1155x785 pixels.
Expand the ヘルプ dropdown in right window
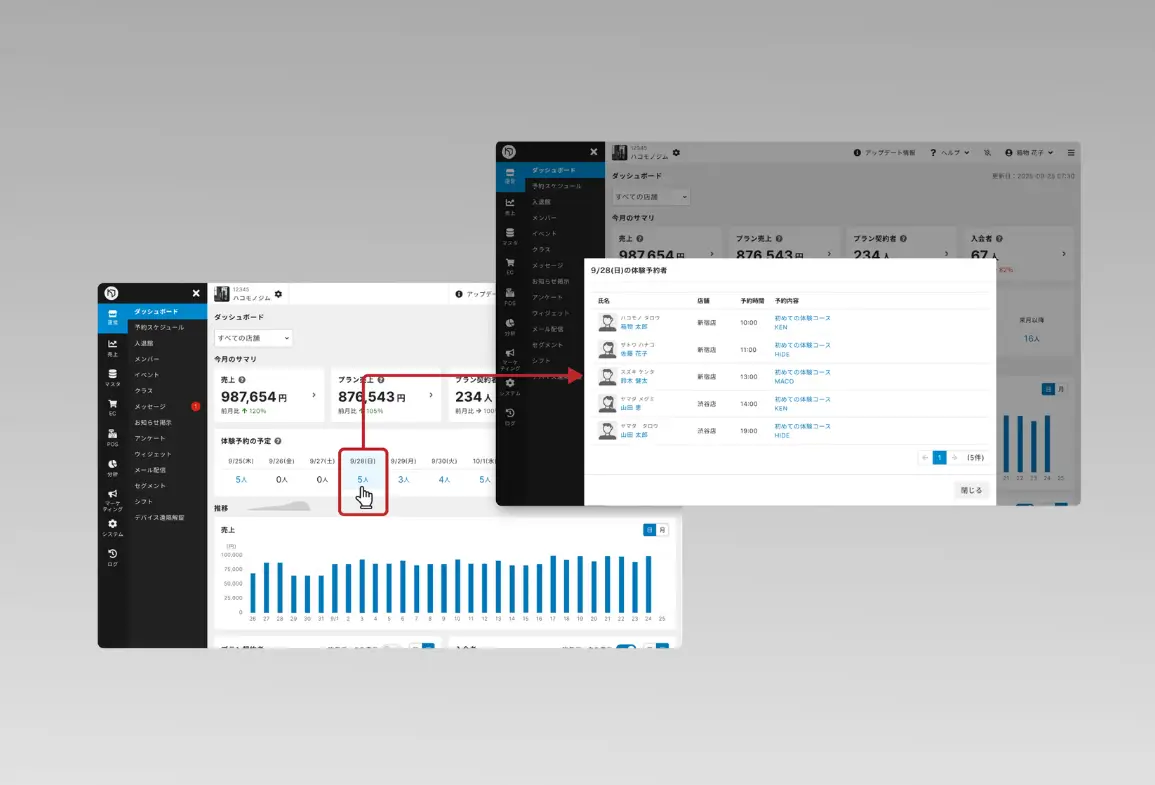click(x=950, y=152)
